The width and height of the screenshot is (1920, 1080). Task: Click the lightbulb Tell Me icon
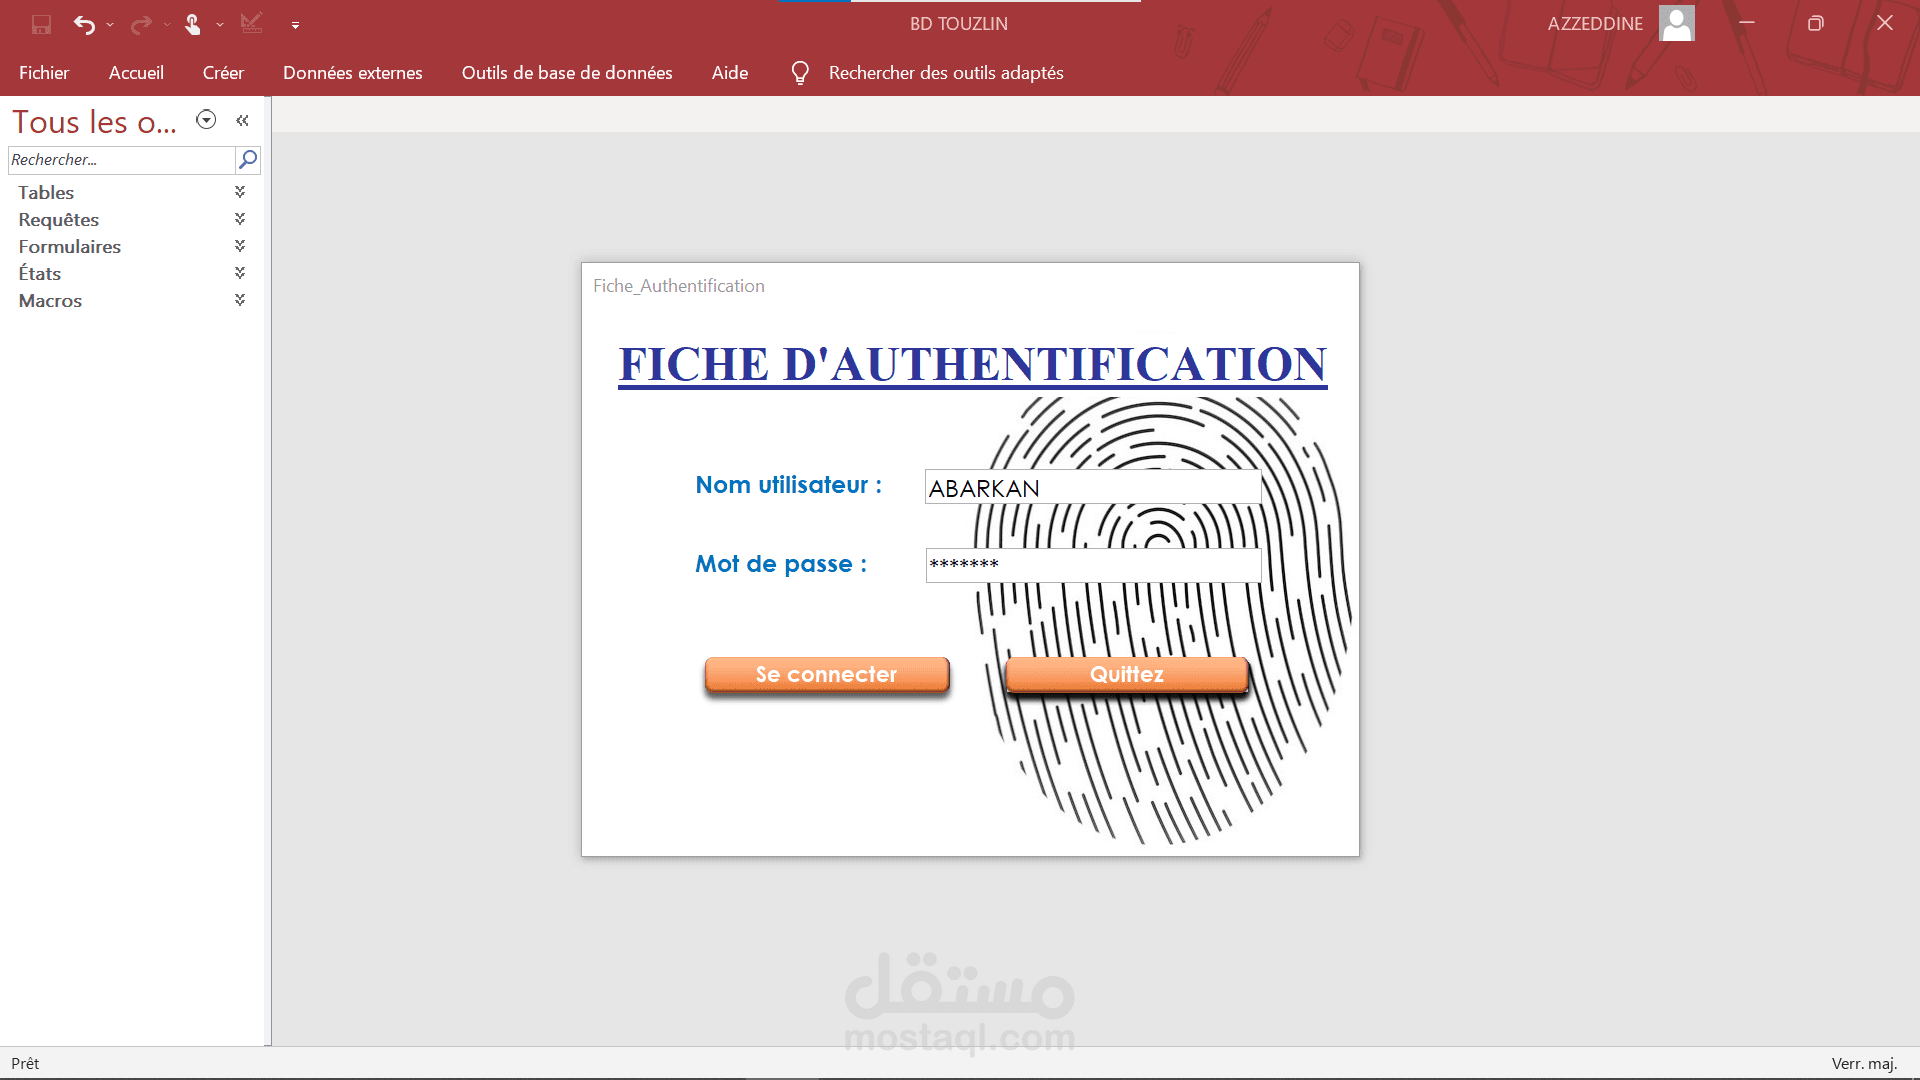(x=800, y=73)
